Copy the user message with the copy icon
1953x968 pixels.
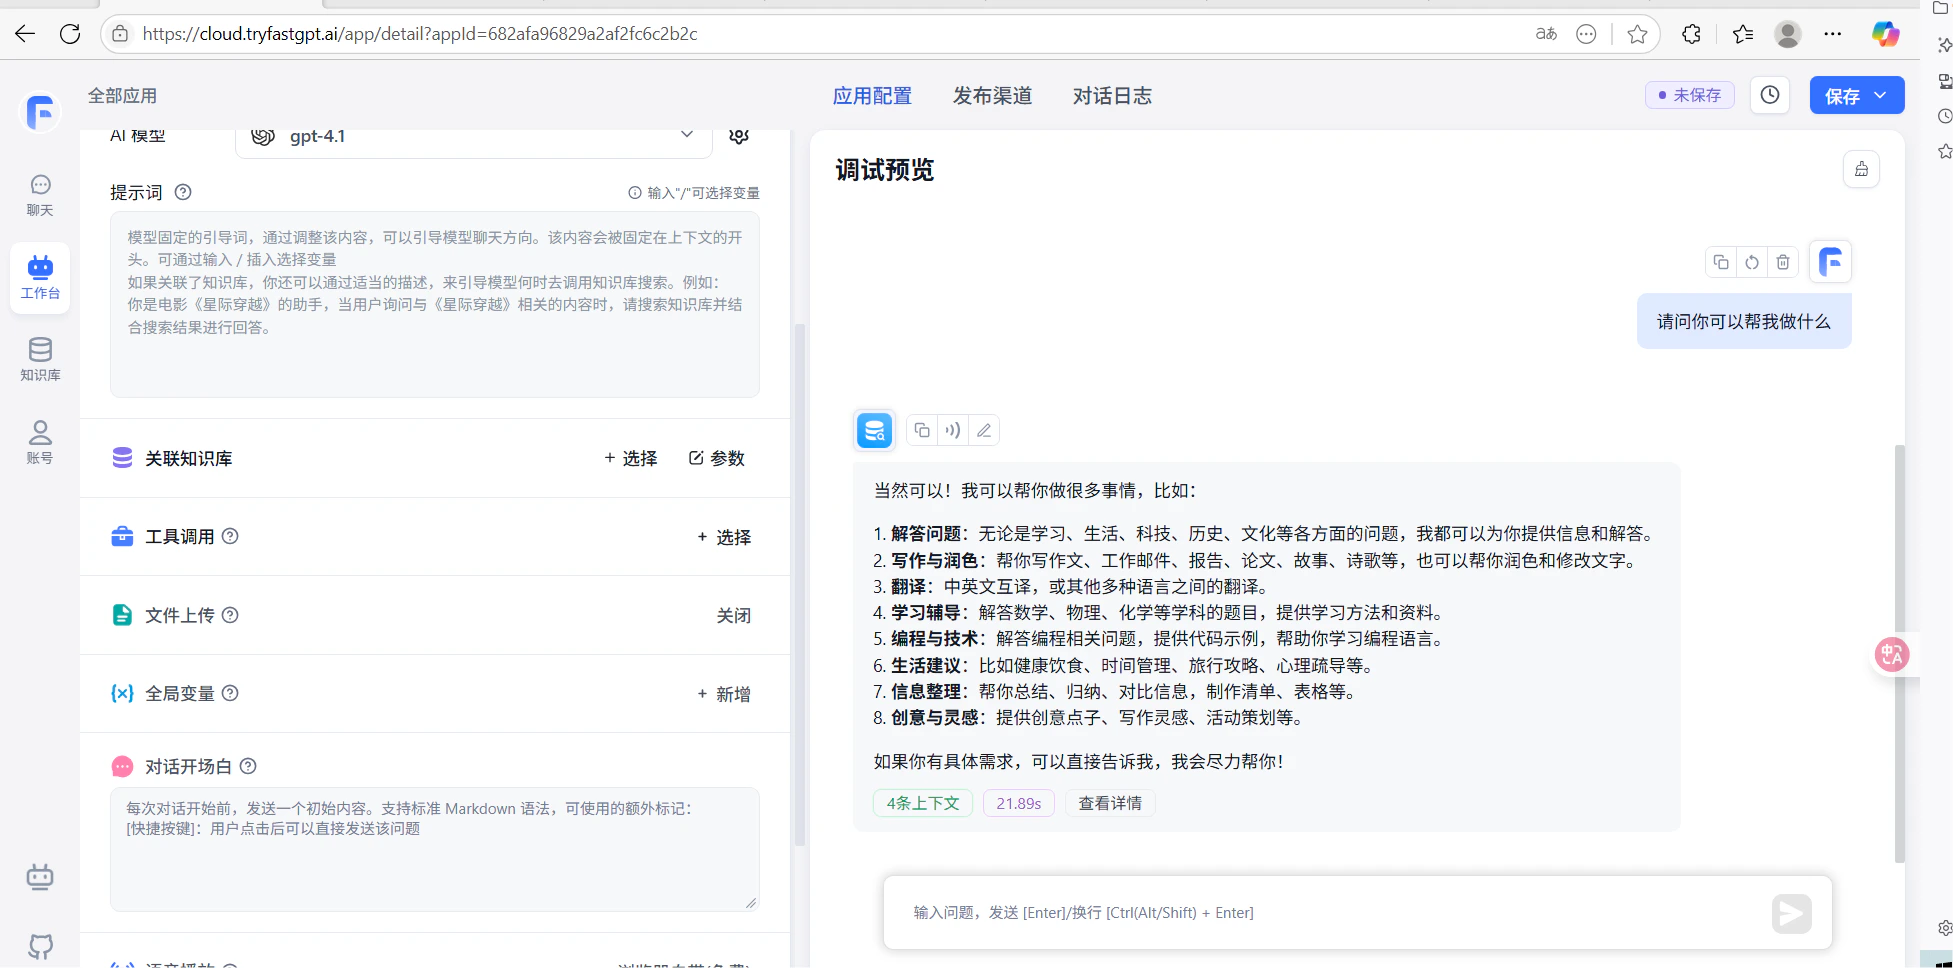click(x=1720, y=261)
